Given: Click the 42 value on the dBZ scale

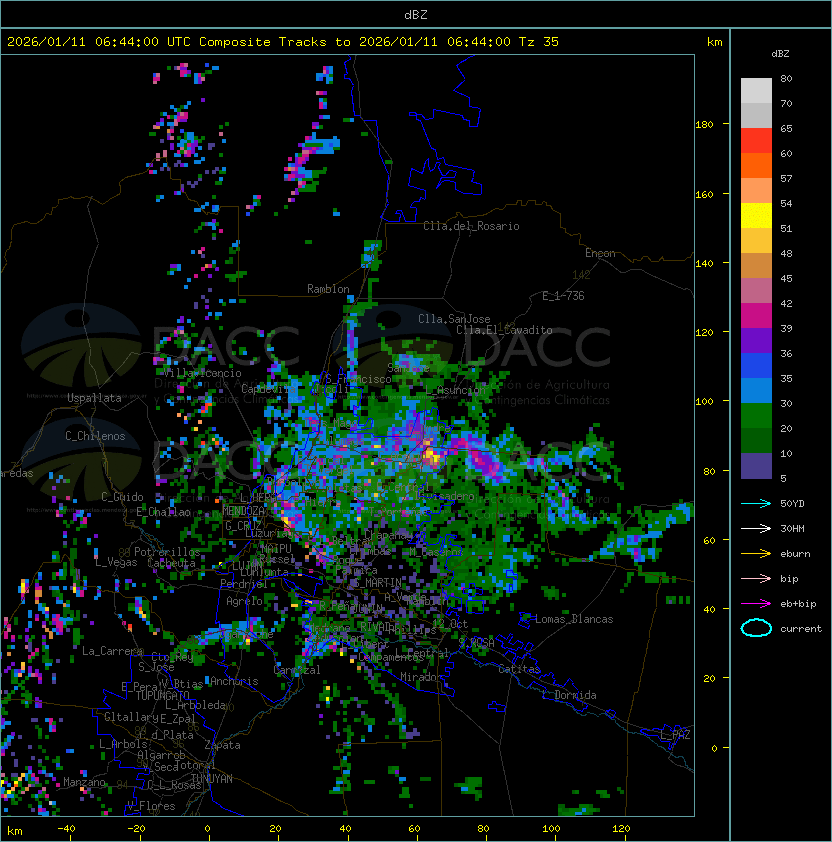Looking at the screenshot, I should [x=786, y=303].
